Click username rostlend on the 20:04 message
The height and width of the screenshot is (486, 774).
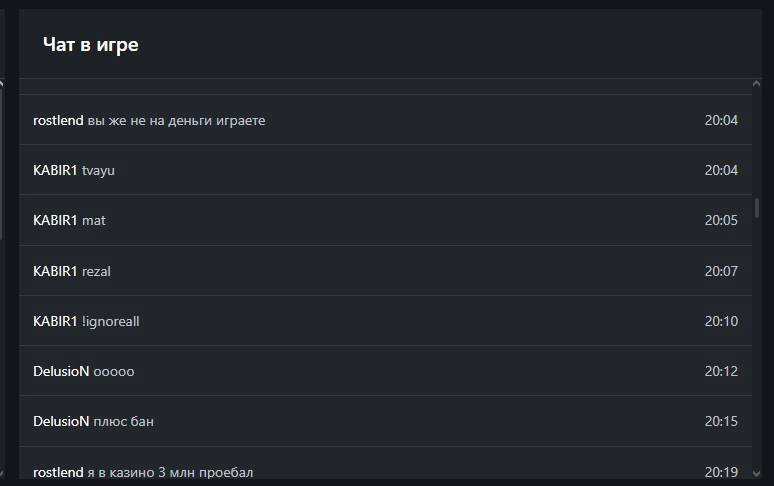pos(58,120)
